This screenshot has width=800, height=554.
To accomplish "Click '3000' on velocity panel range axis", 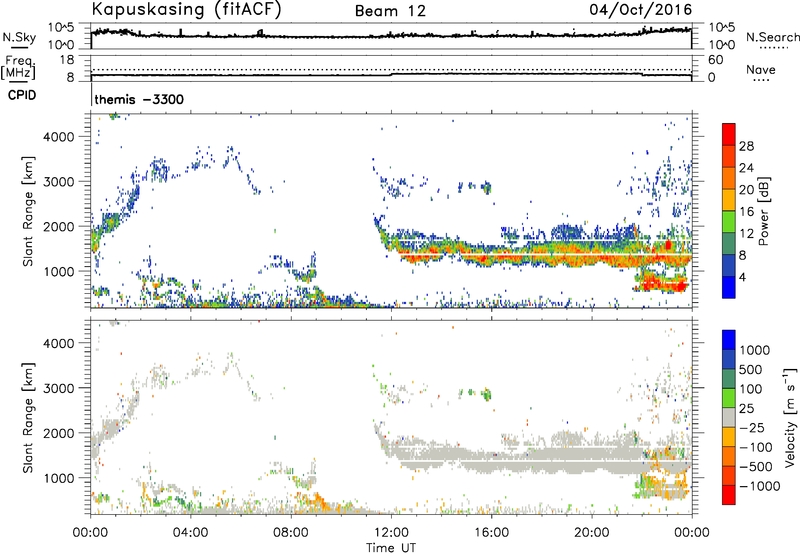I will tap(59, 388).
